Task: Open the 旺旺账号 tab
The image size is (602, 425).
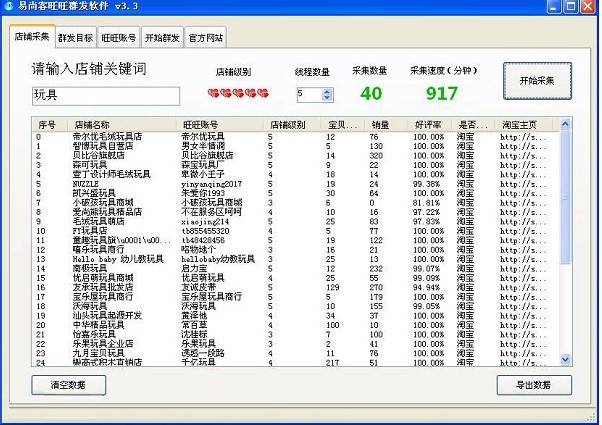Action: (x=119, y=38)
